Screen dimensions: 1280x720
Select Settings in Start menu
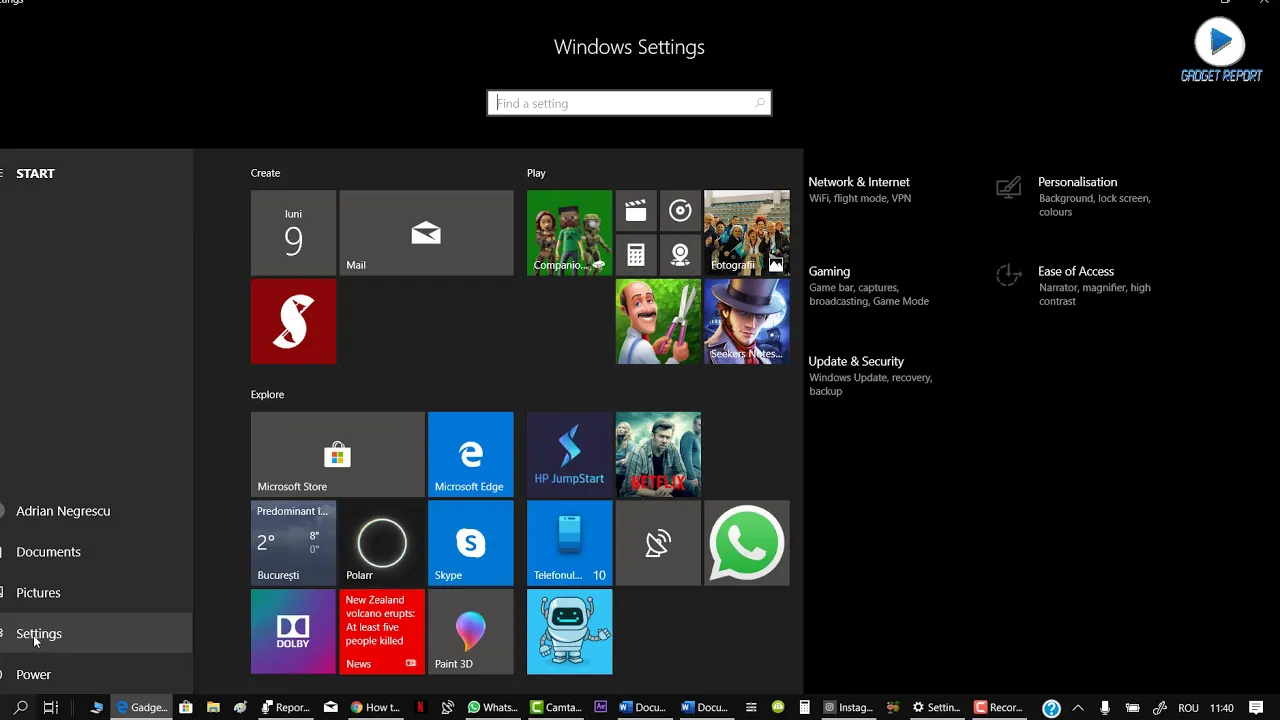96,634
